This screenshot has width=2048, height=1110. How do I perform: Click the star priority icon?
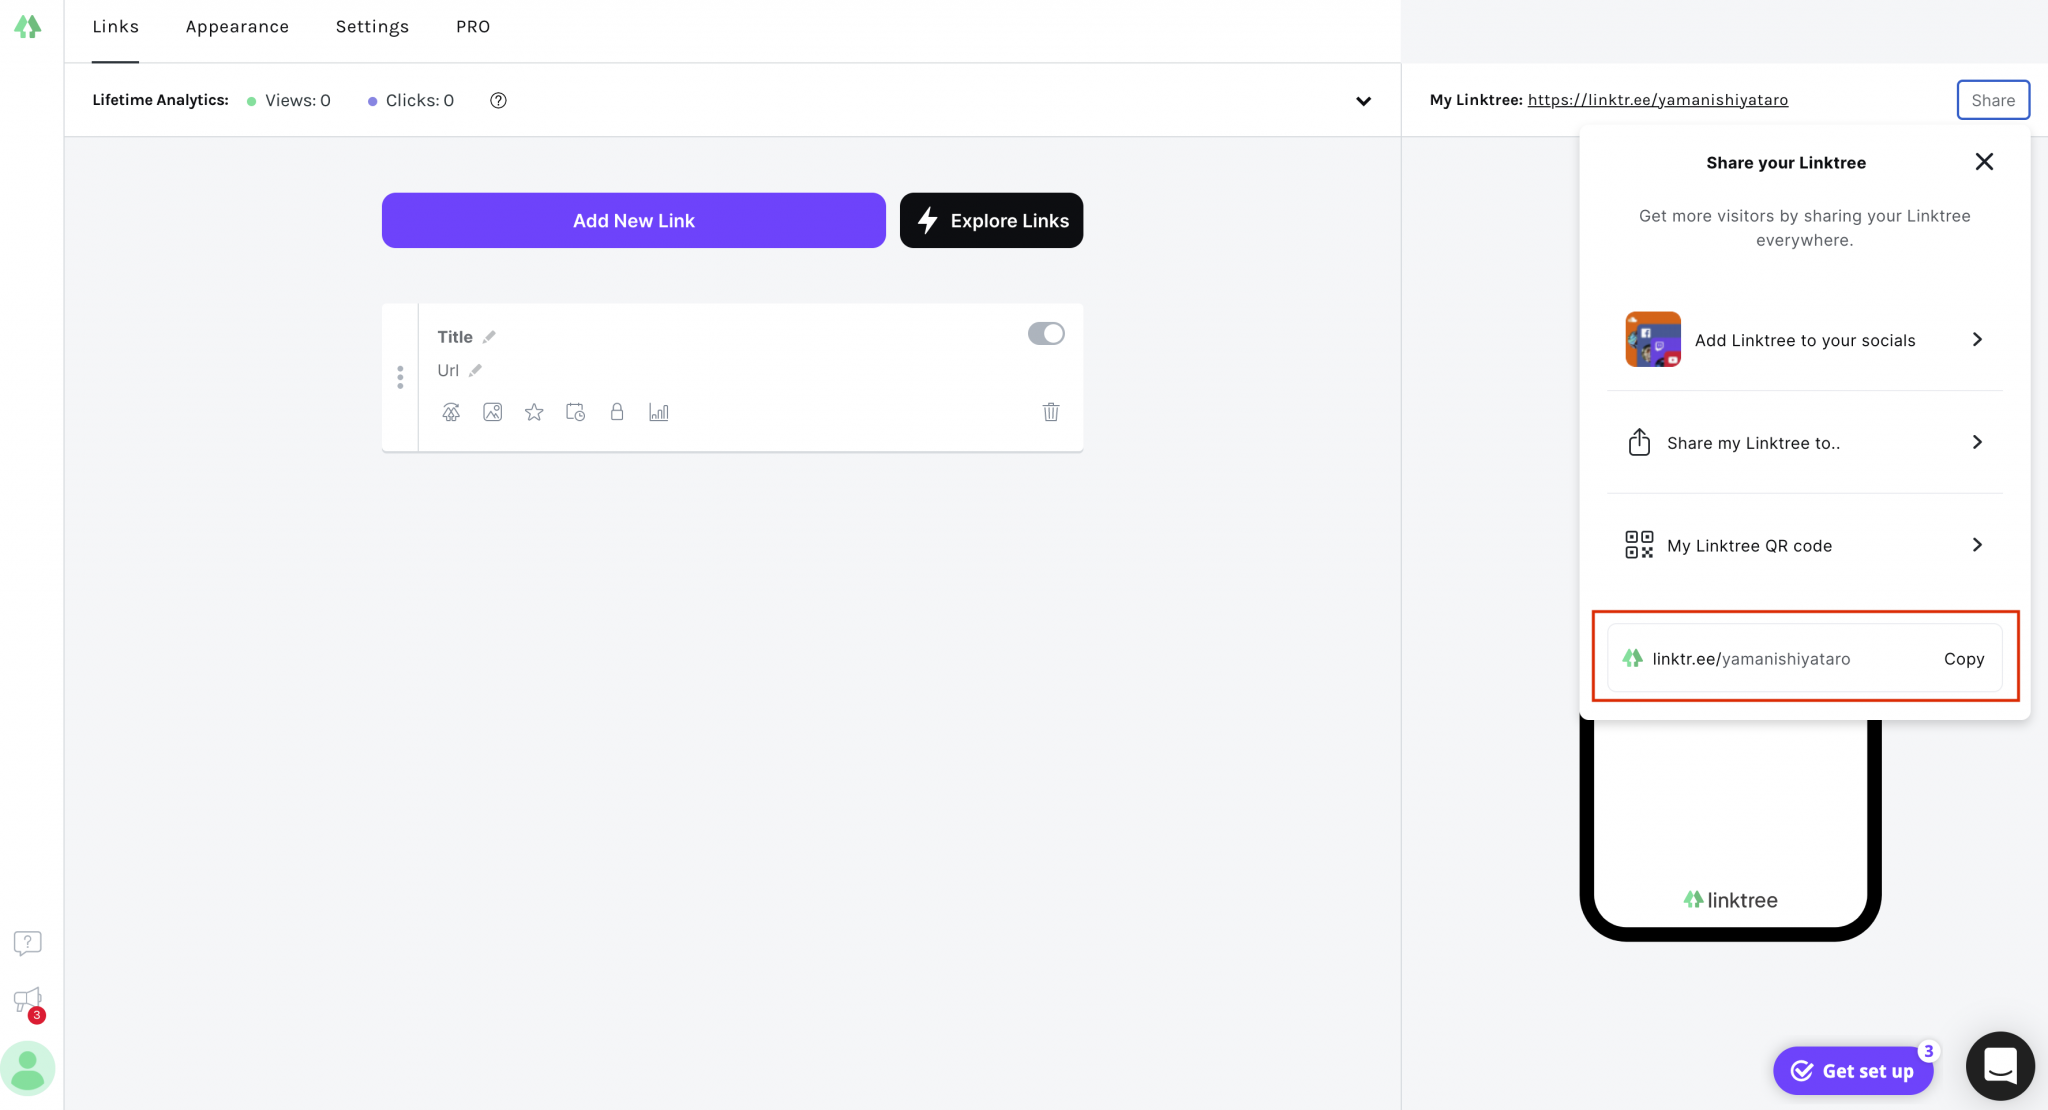coord(534,412)
